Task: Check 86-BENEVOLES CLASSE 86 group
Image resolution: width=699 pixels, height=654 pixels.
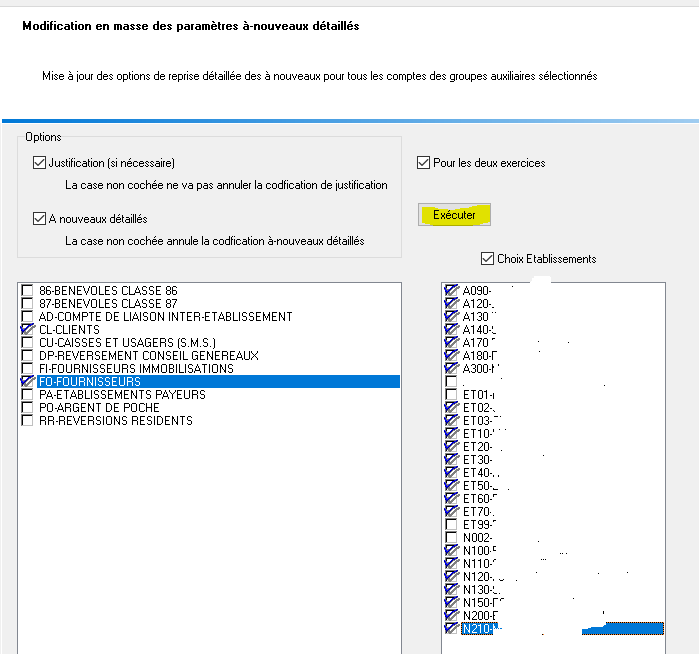Action: [x=27, y=291]
